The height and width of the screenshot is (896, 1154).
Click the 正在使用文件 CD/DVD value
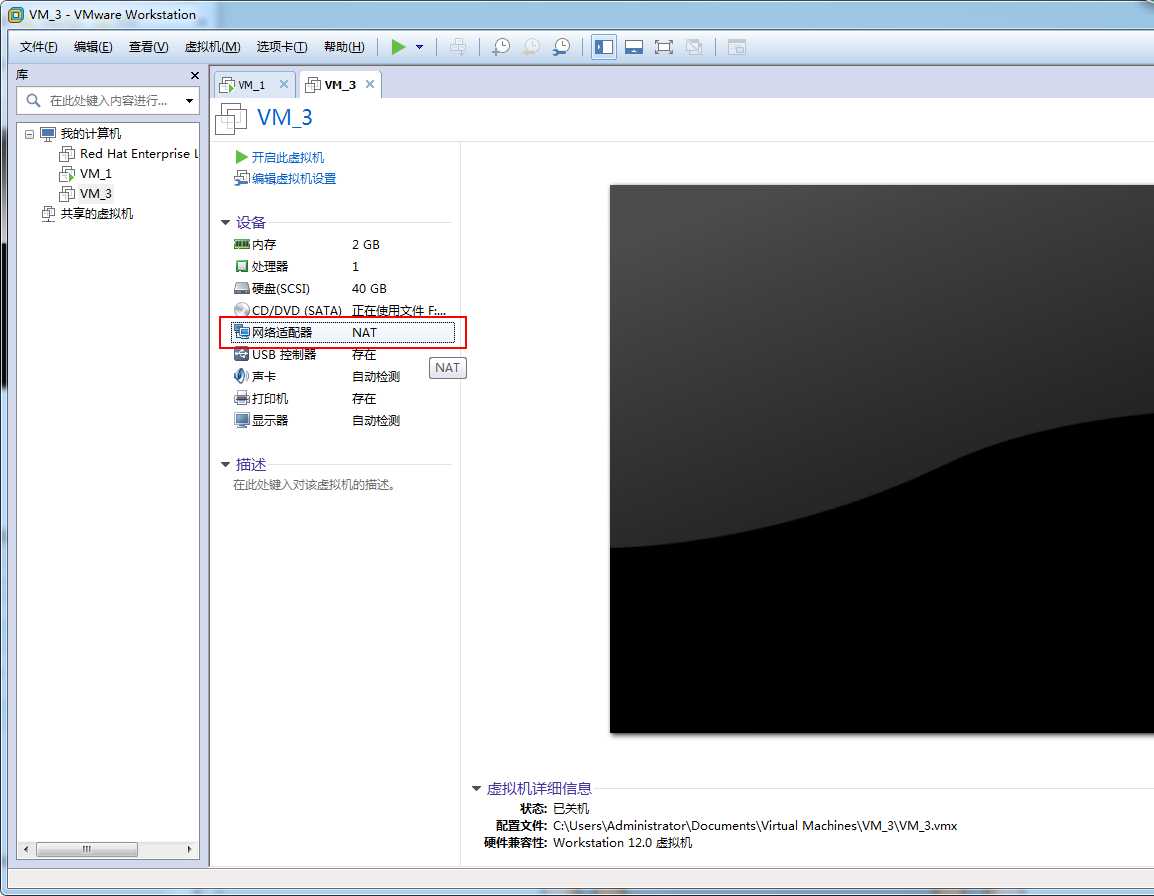point(398,311)
